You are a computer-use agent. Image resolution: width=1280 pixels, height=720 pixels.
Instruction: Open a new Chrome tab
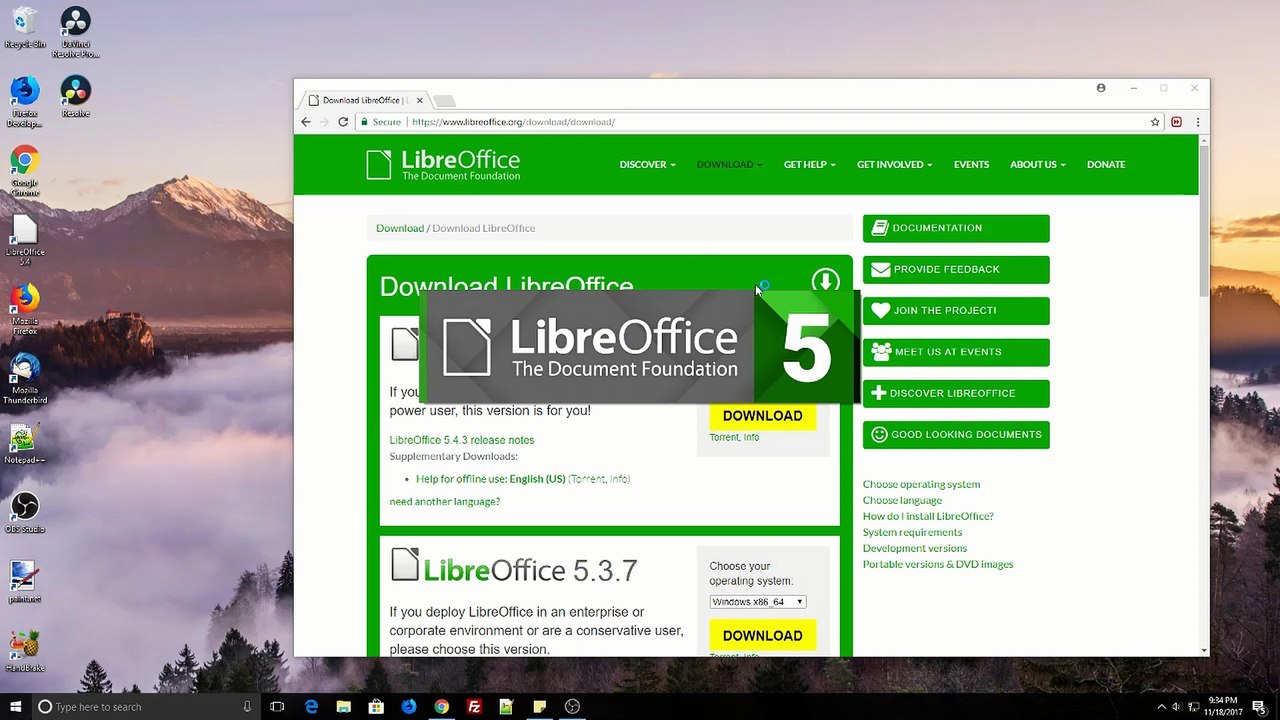[x=445, y=100]
